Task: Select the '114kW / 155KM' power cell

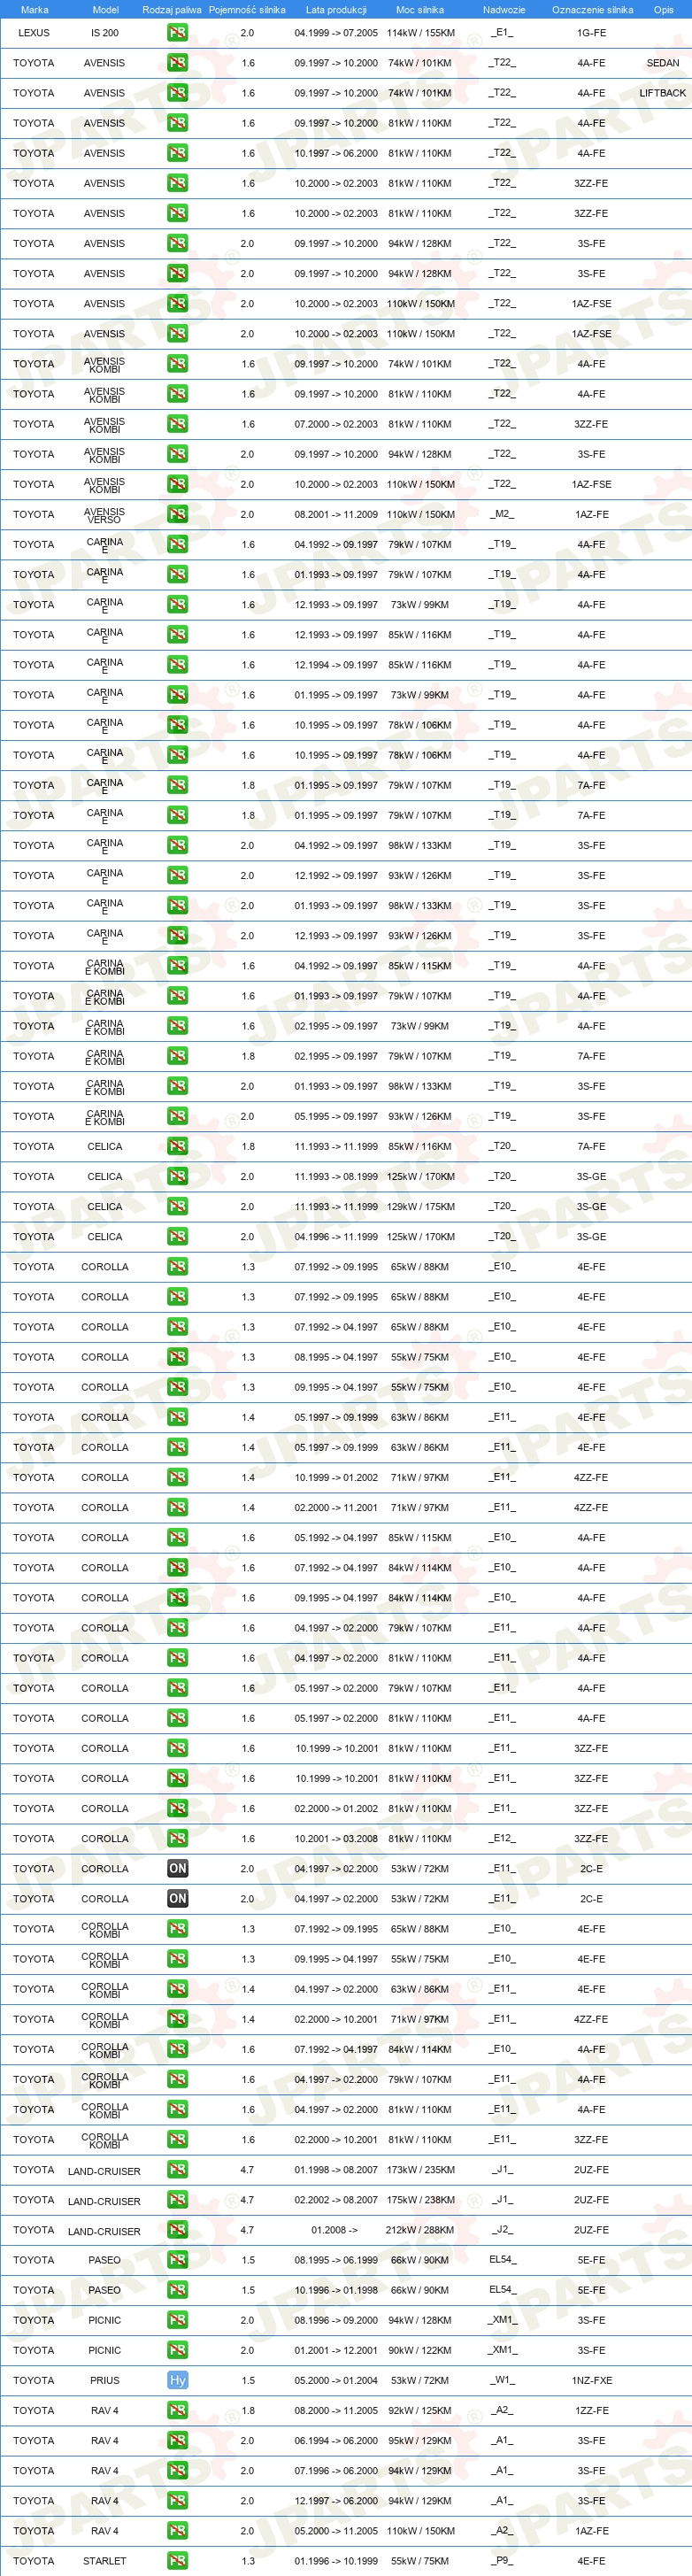Action: coord(420,33)
